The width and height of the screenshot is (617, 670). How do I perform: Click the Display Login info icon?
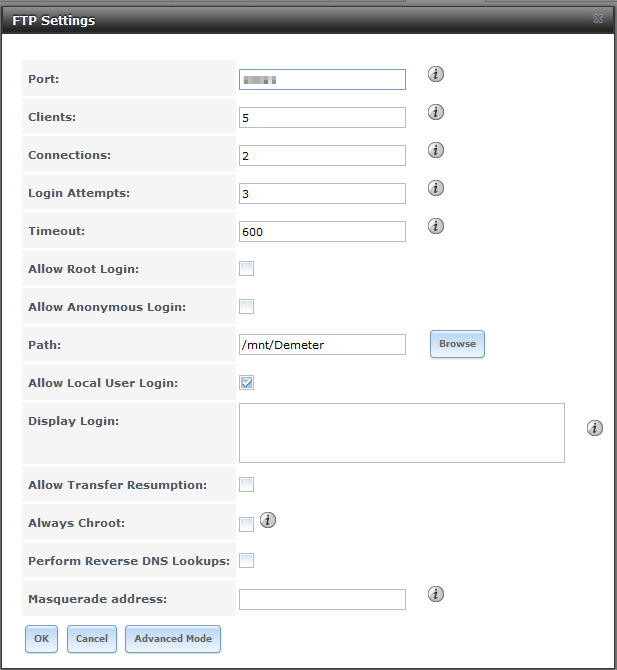click(x=595, y=428)
